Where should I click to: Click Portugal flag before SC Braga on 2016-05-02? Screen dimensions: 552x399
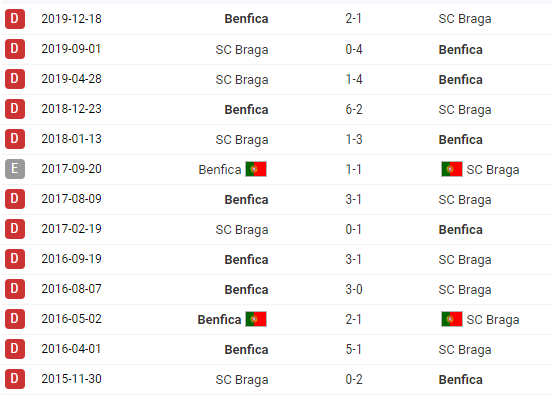pos(452,319)
